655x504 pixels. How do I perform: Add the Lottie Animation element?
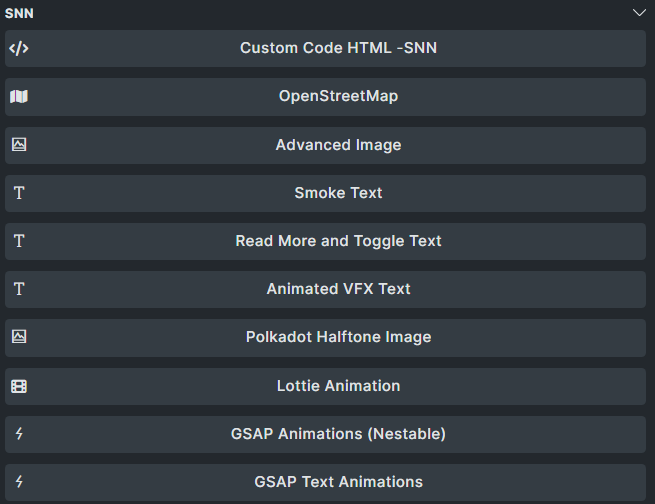click(x=325, y=386)
